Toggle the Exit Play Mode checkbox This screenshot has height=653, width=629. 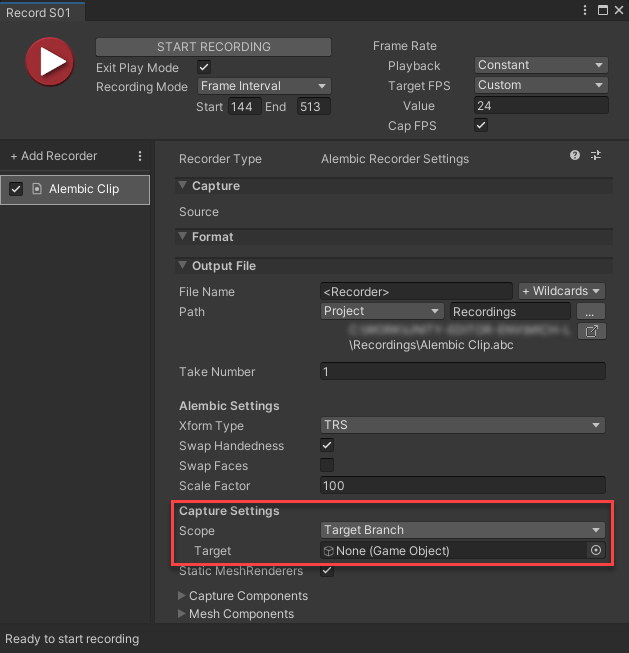coord(204,67)
